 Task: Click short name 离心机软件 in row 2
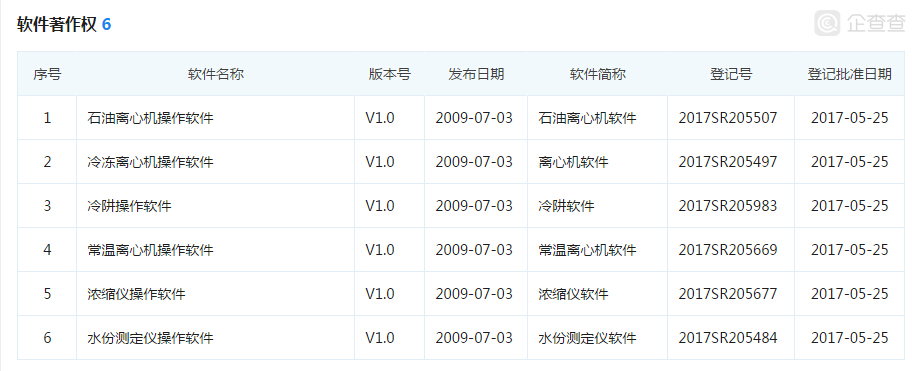(x=573, y=162)
